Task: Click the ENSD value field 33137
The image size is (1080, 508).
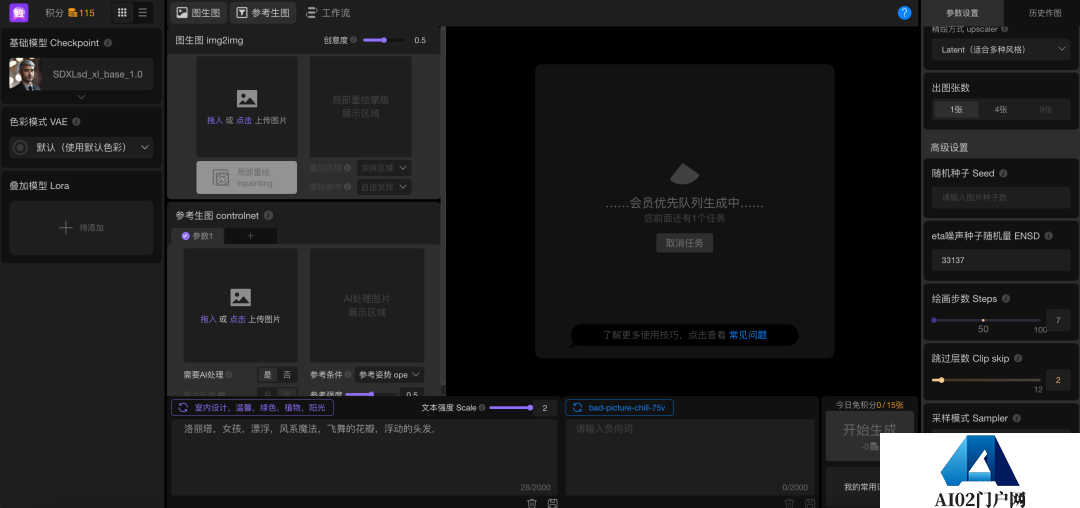Action: [x=1001, y=260]
